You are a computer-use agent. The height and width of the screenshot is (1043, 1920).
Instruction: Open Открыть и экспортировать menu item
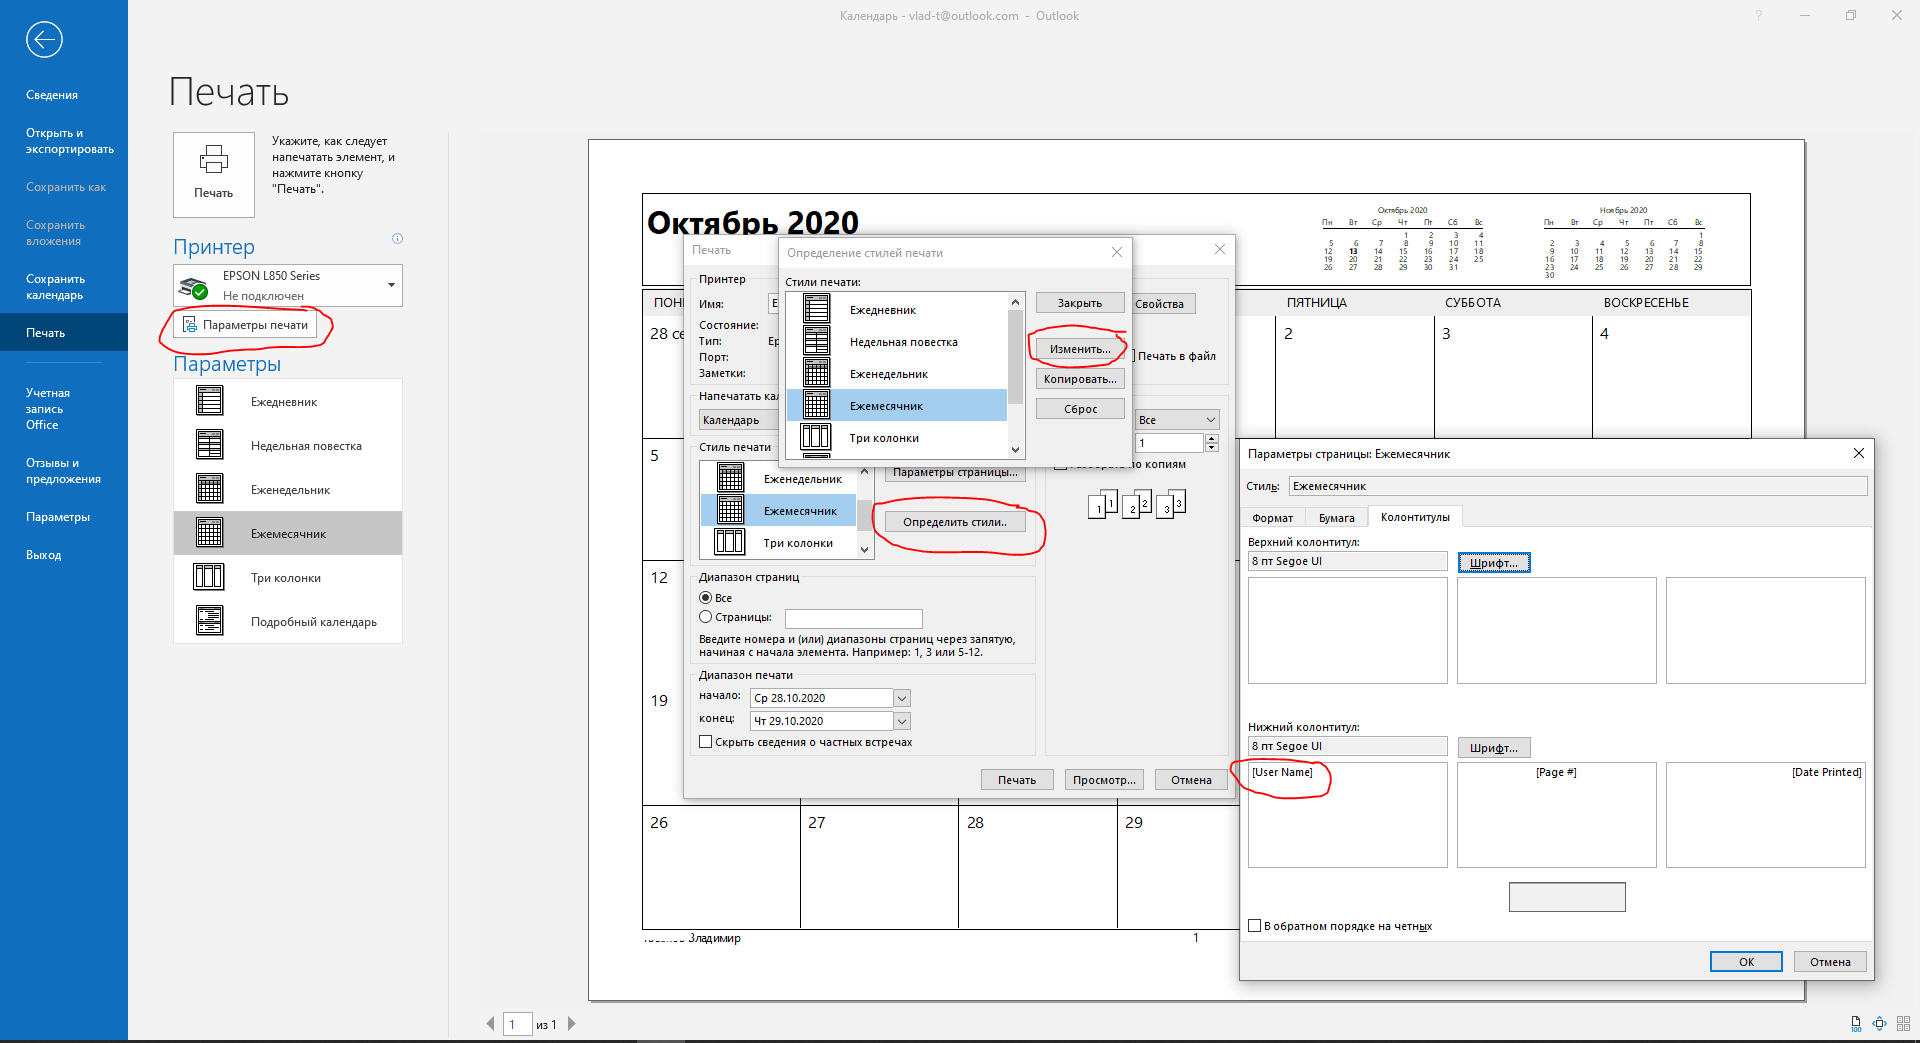[x=70, y=141]
